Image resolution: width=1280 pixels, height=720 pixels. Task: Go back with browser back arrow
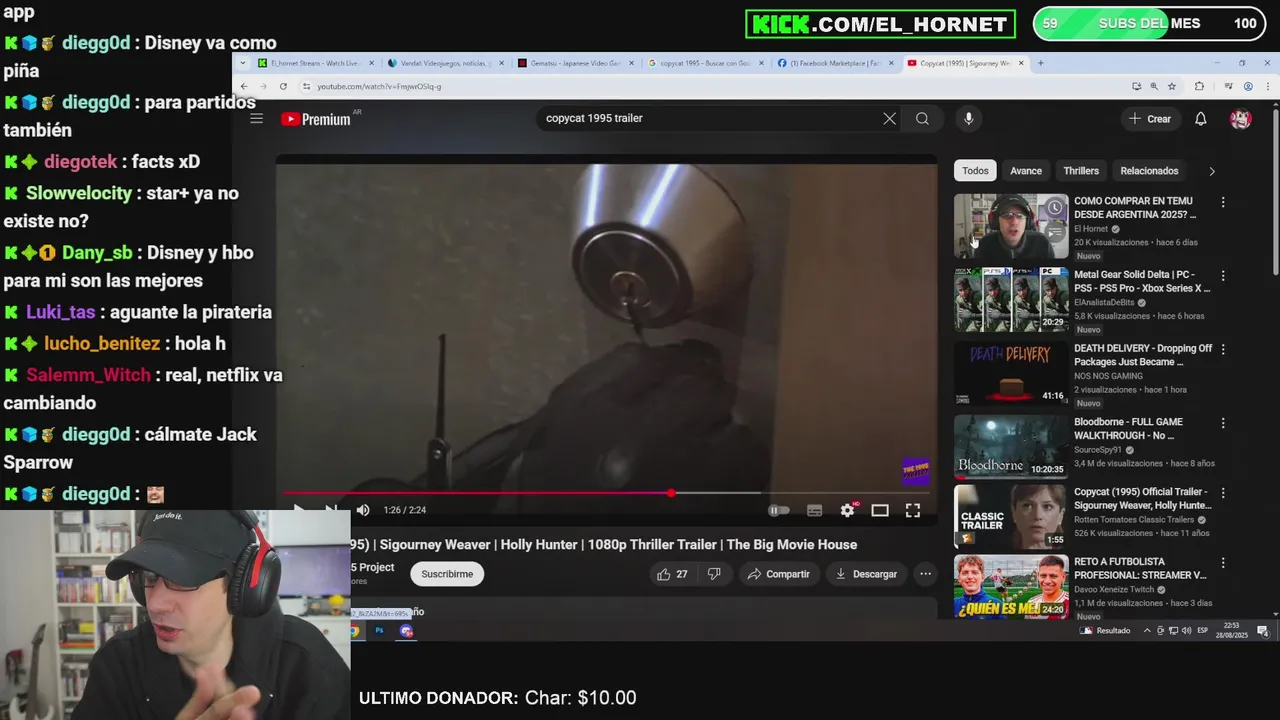(244, 86)
